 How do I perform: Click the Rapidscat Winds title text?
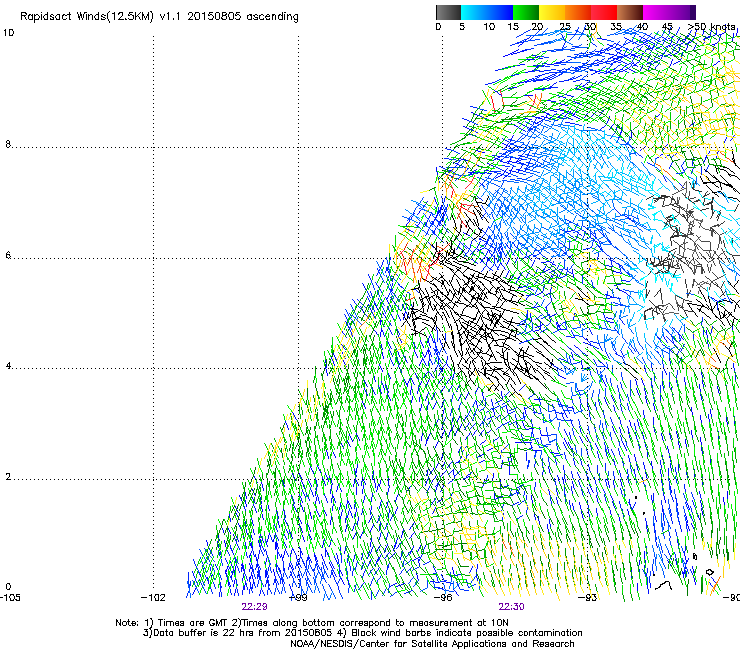pyautogui.click(x=159, y=17)
